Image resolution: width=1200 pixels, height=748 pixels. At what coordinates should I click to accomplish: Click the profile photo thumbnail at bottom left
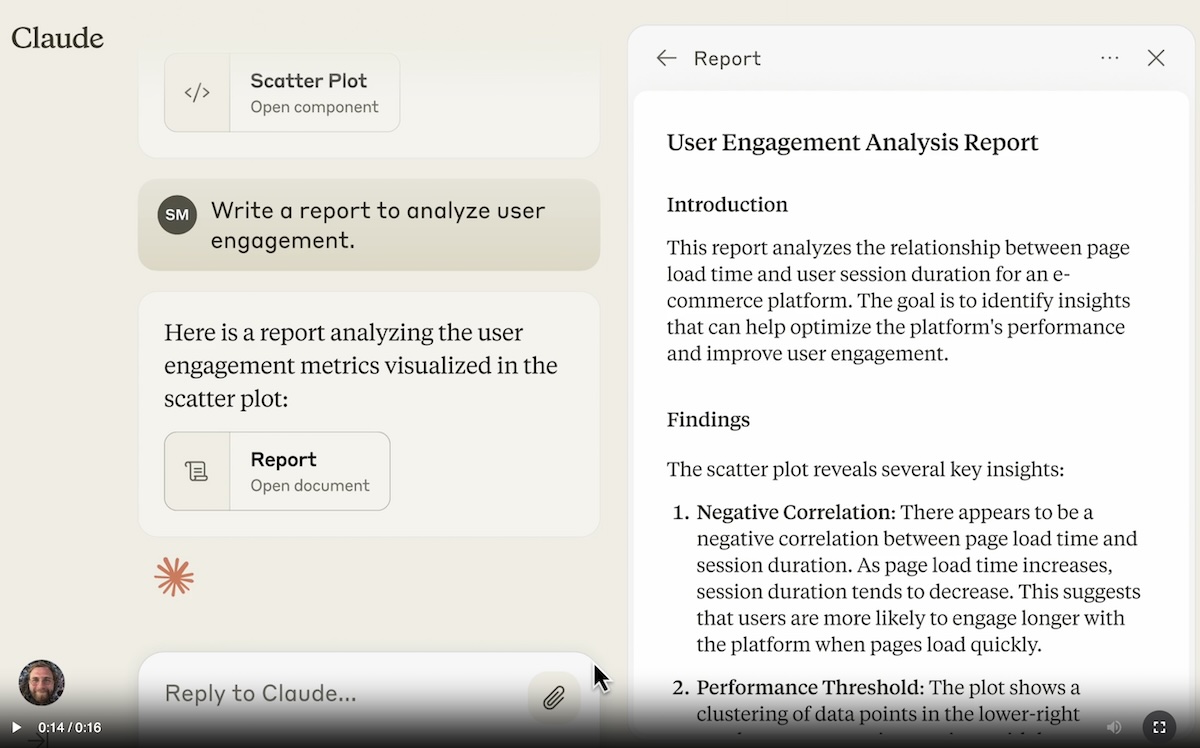42,682
